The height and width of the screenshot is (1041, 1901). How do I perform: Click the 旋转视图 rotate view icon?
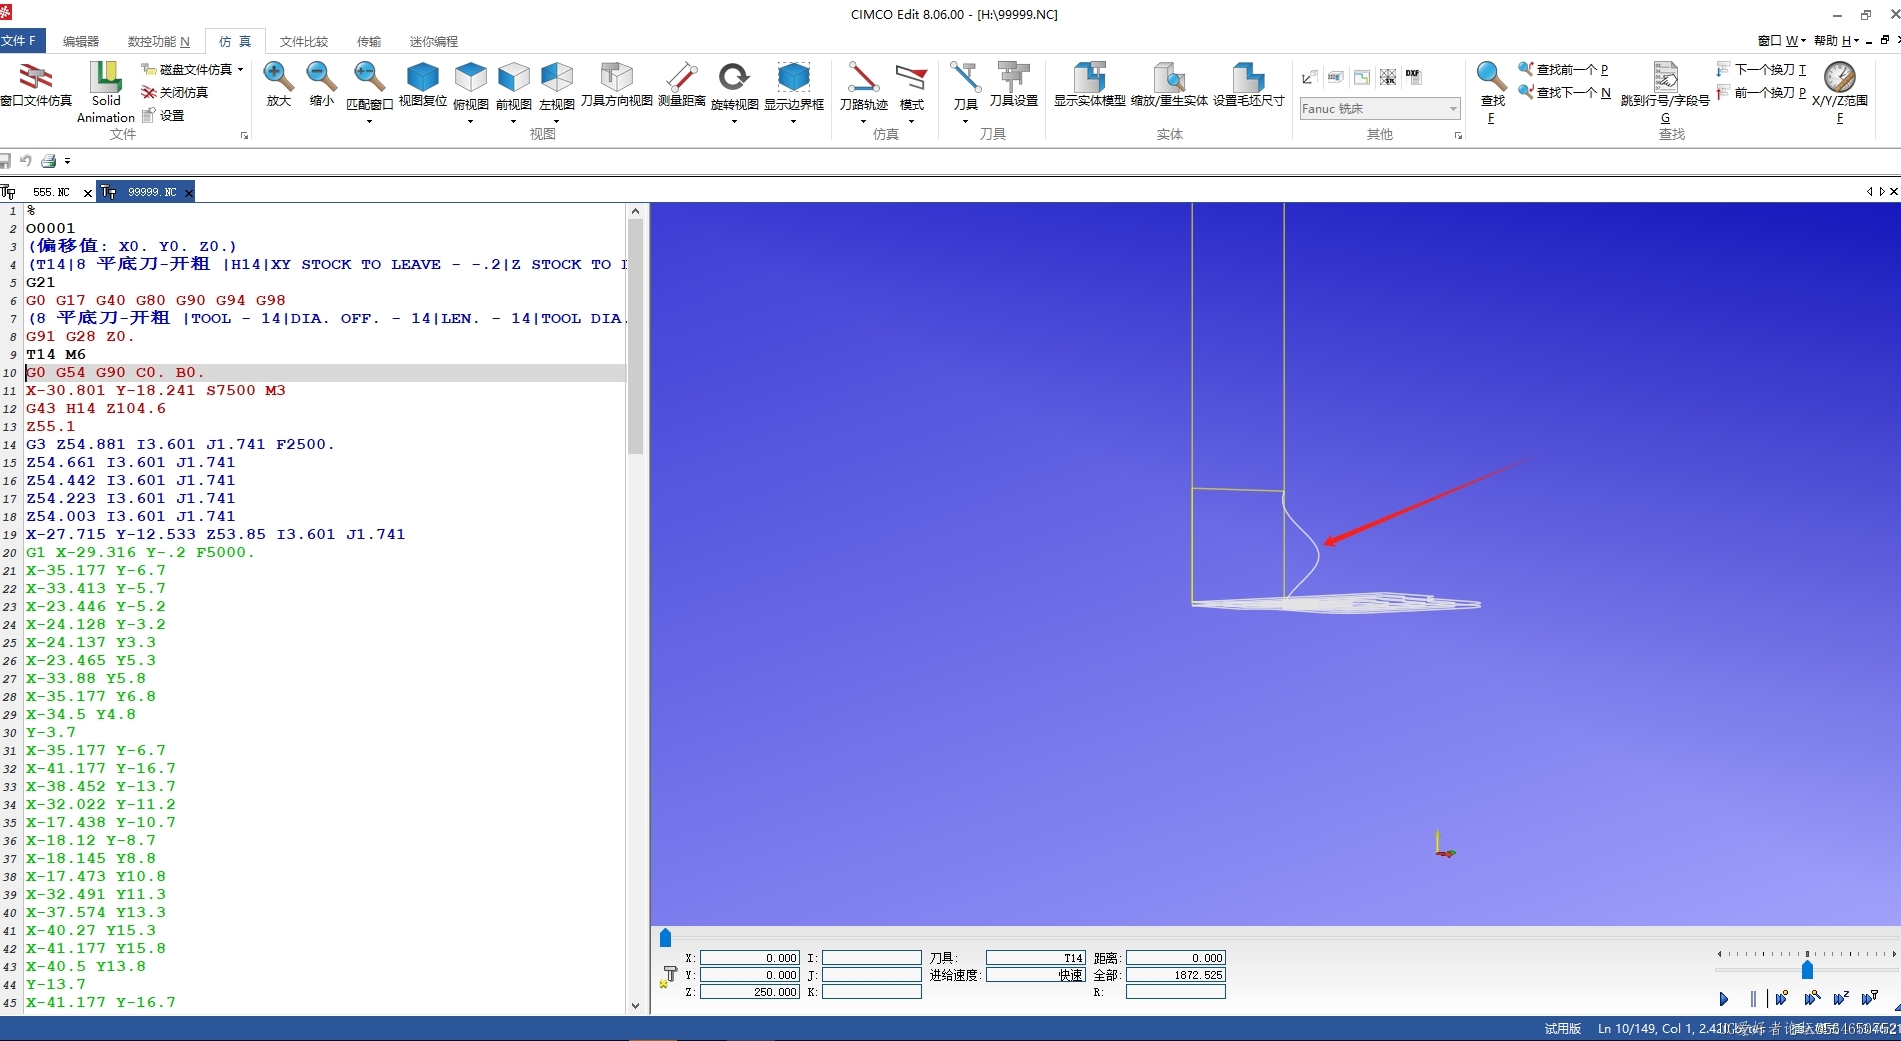click(734, 77)
